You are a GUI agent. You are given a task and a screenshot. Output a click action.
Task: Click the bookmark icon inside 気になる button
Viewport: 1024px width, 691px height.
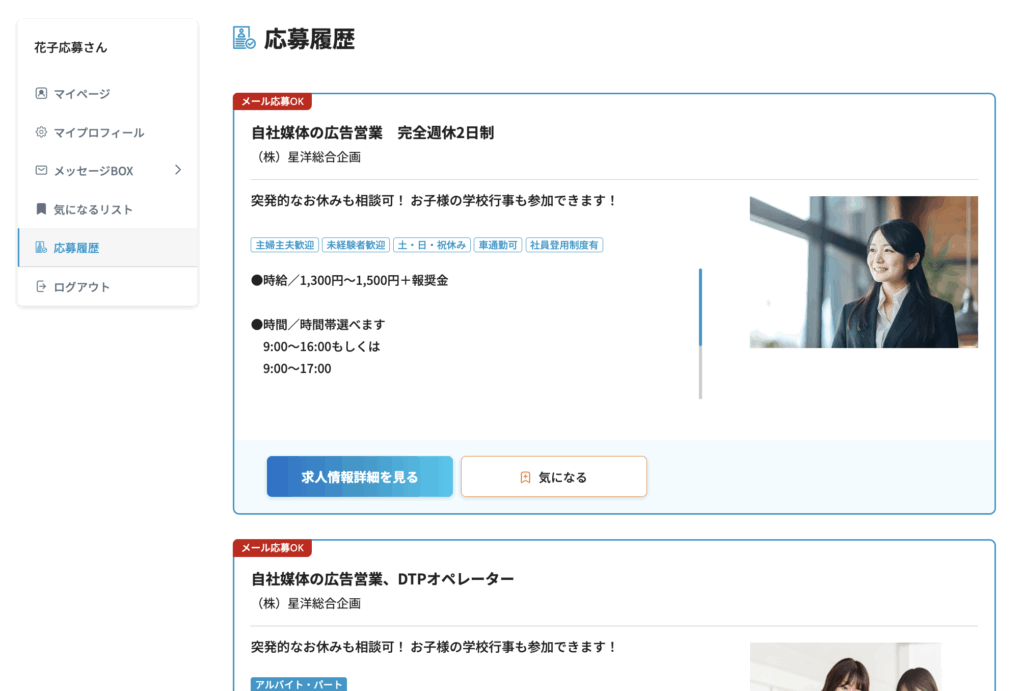pos(525,477)
